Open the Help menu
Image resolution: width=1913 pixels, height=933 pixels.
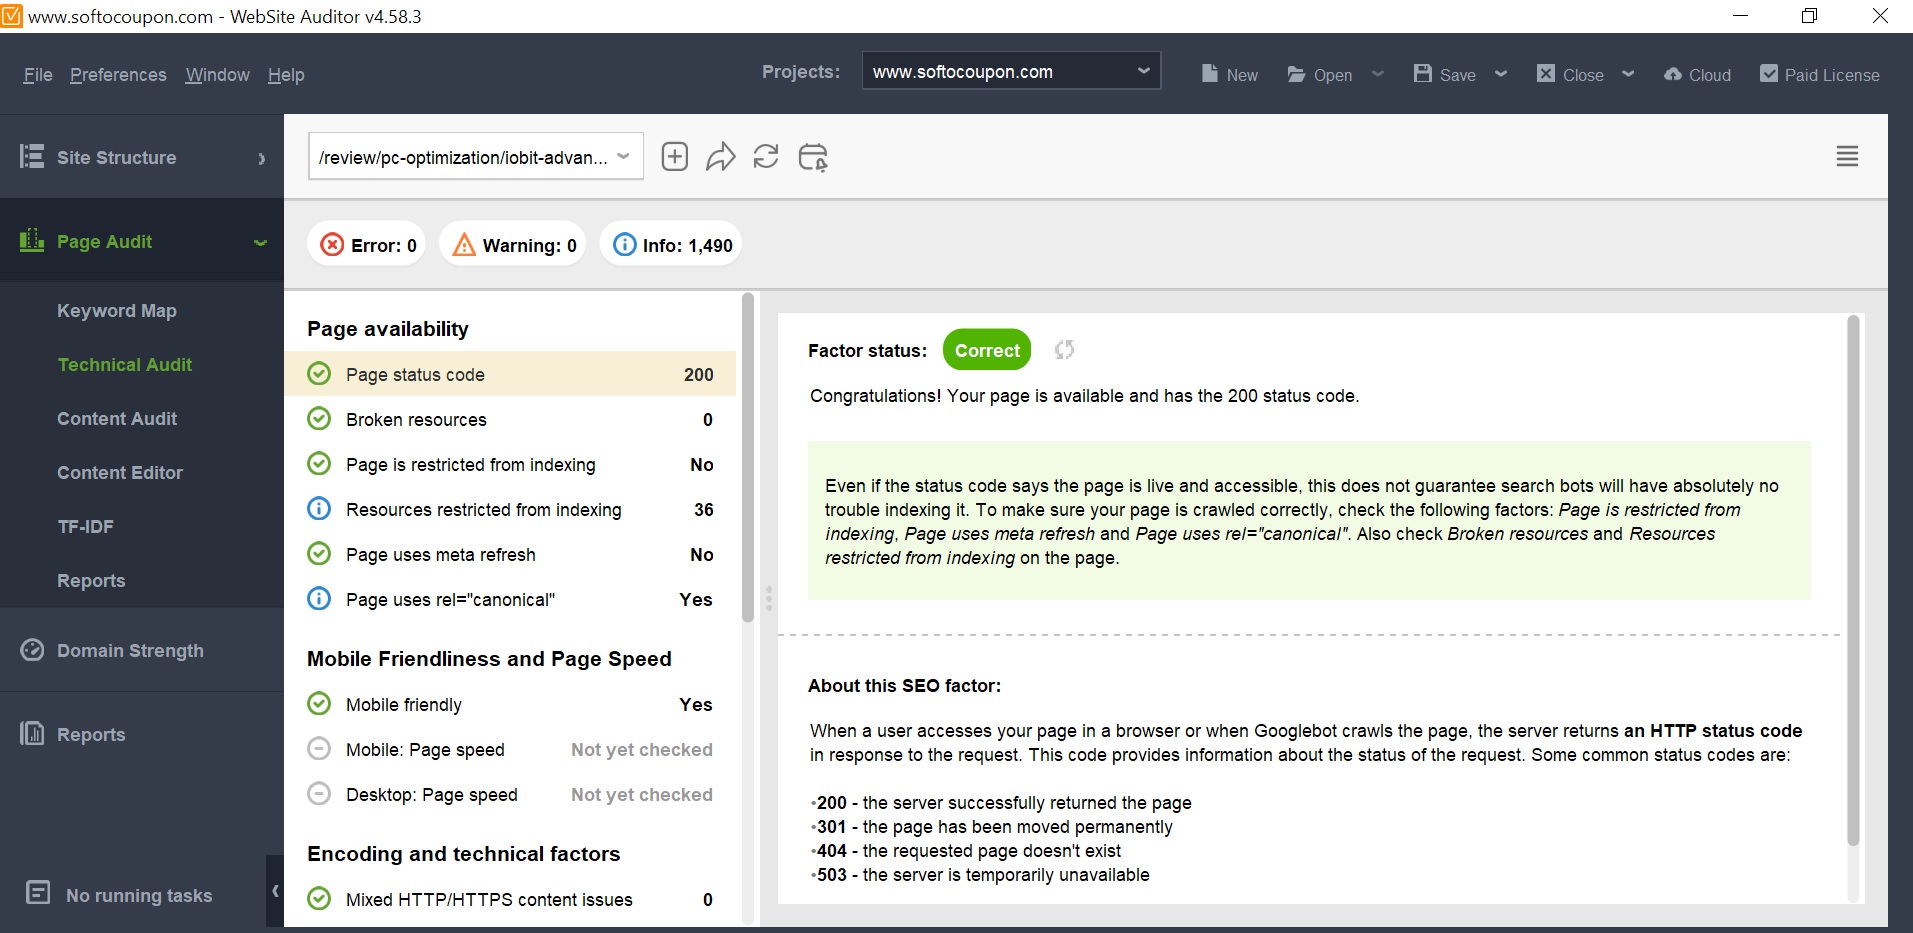286,75
